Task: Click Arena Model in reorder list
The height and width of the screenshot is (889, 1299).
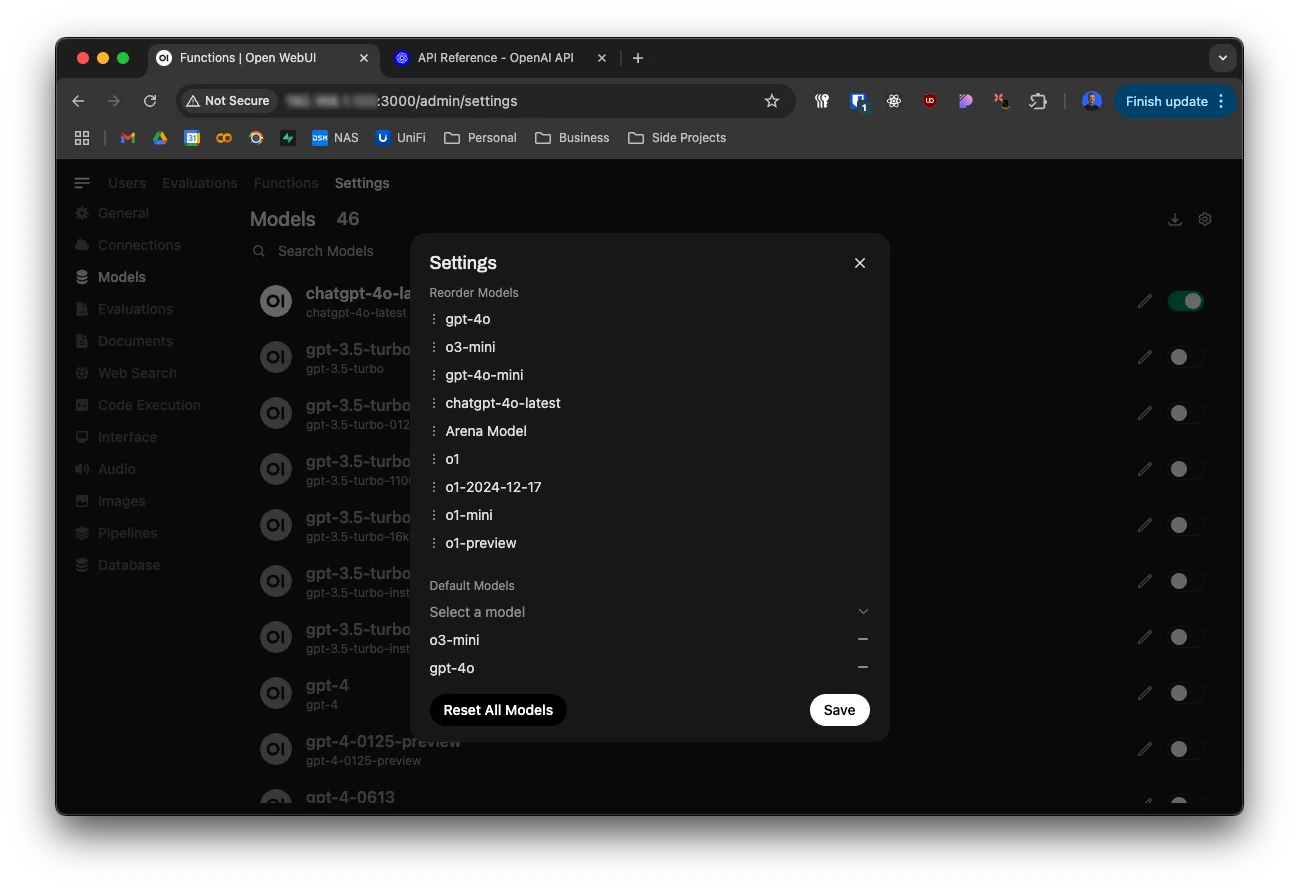Action: [486, 431]
